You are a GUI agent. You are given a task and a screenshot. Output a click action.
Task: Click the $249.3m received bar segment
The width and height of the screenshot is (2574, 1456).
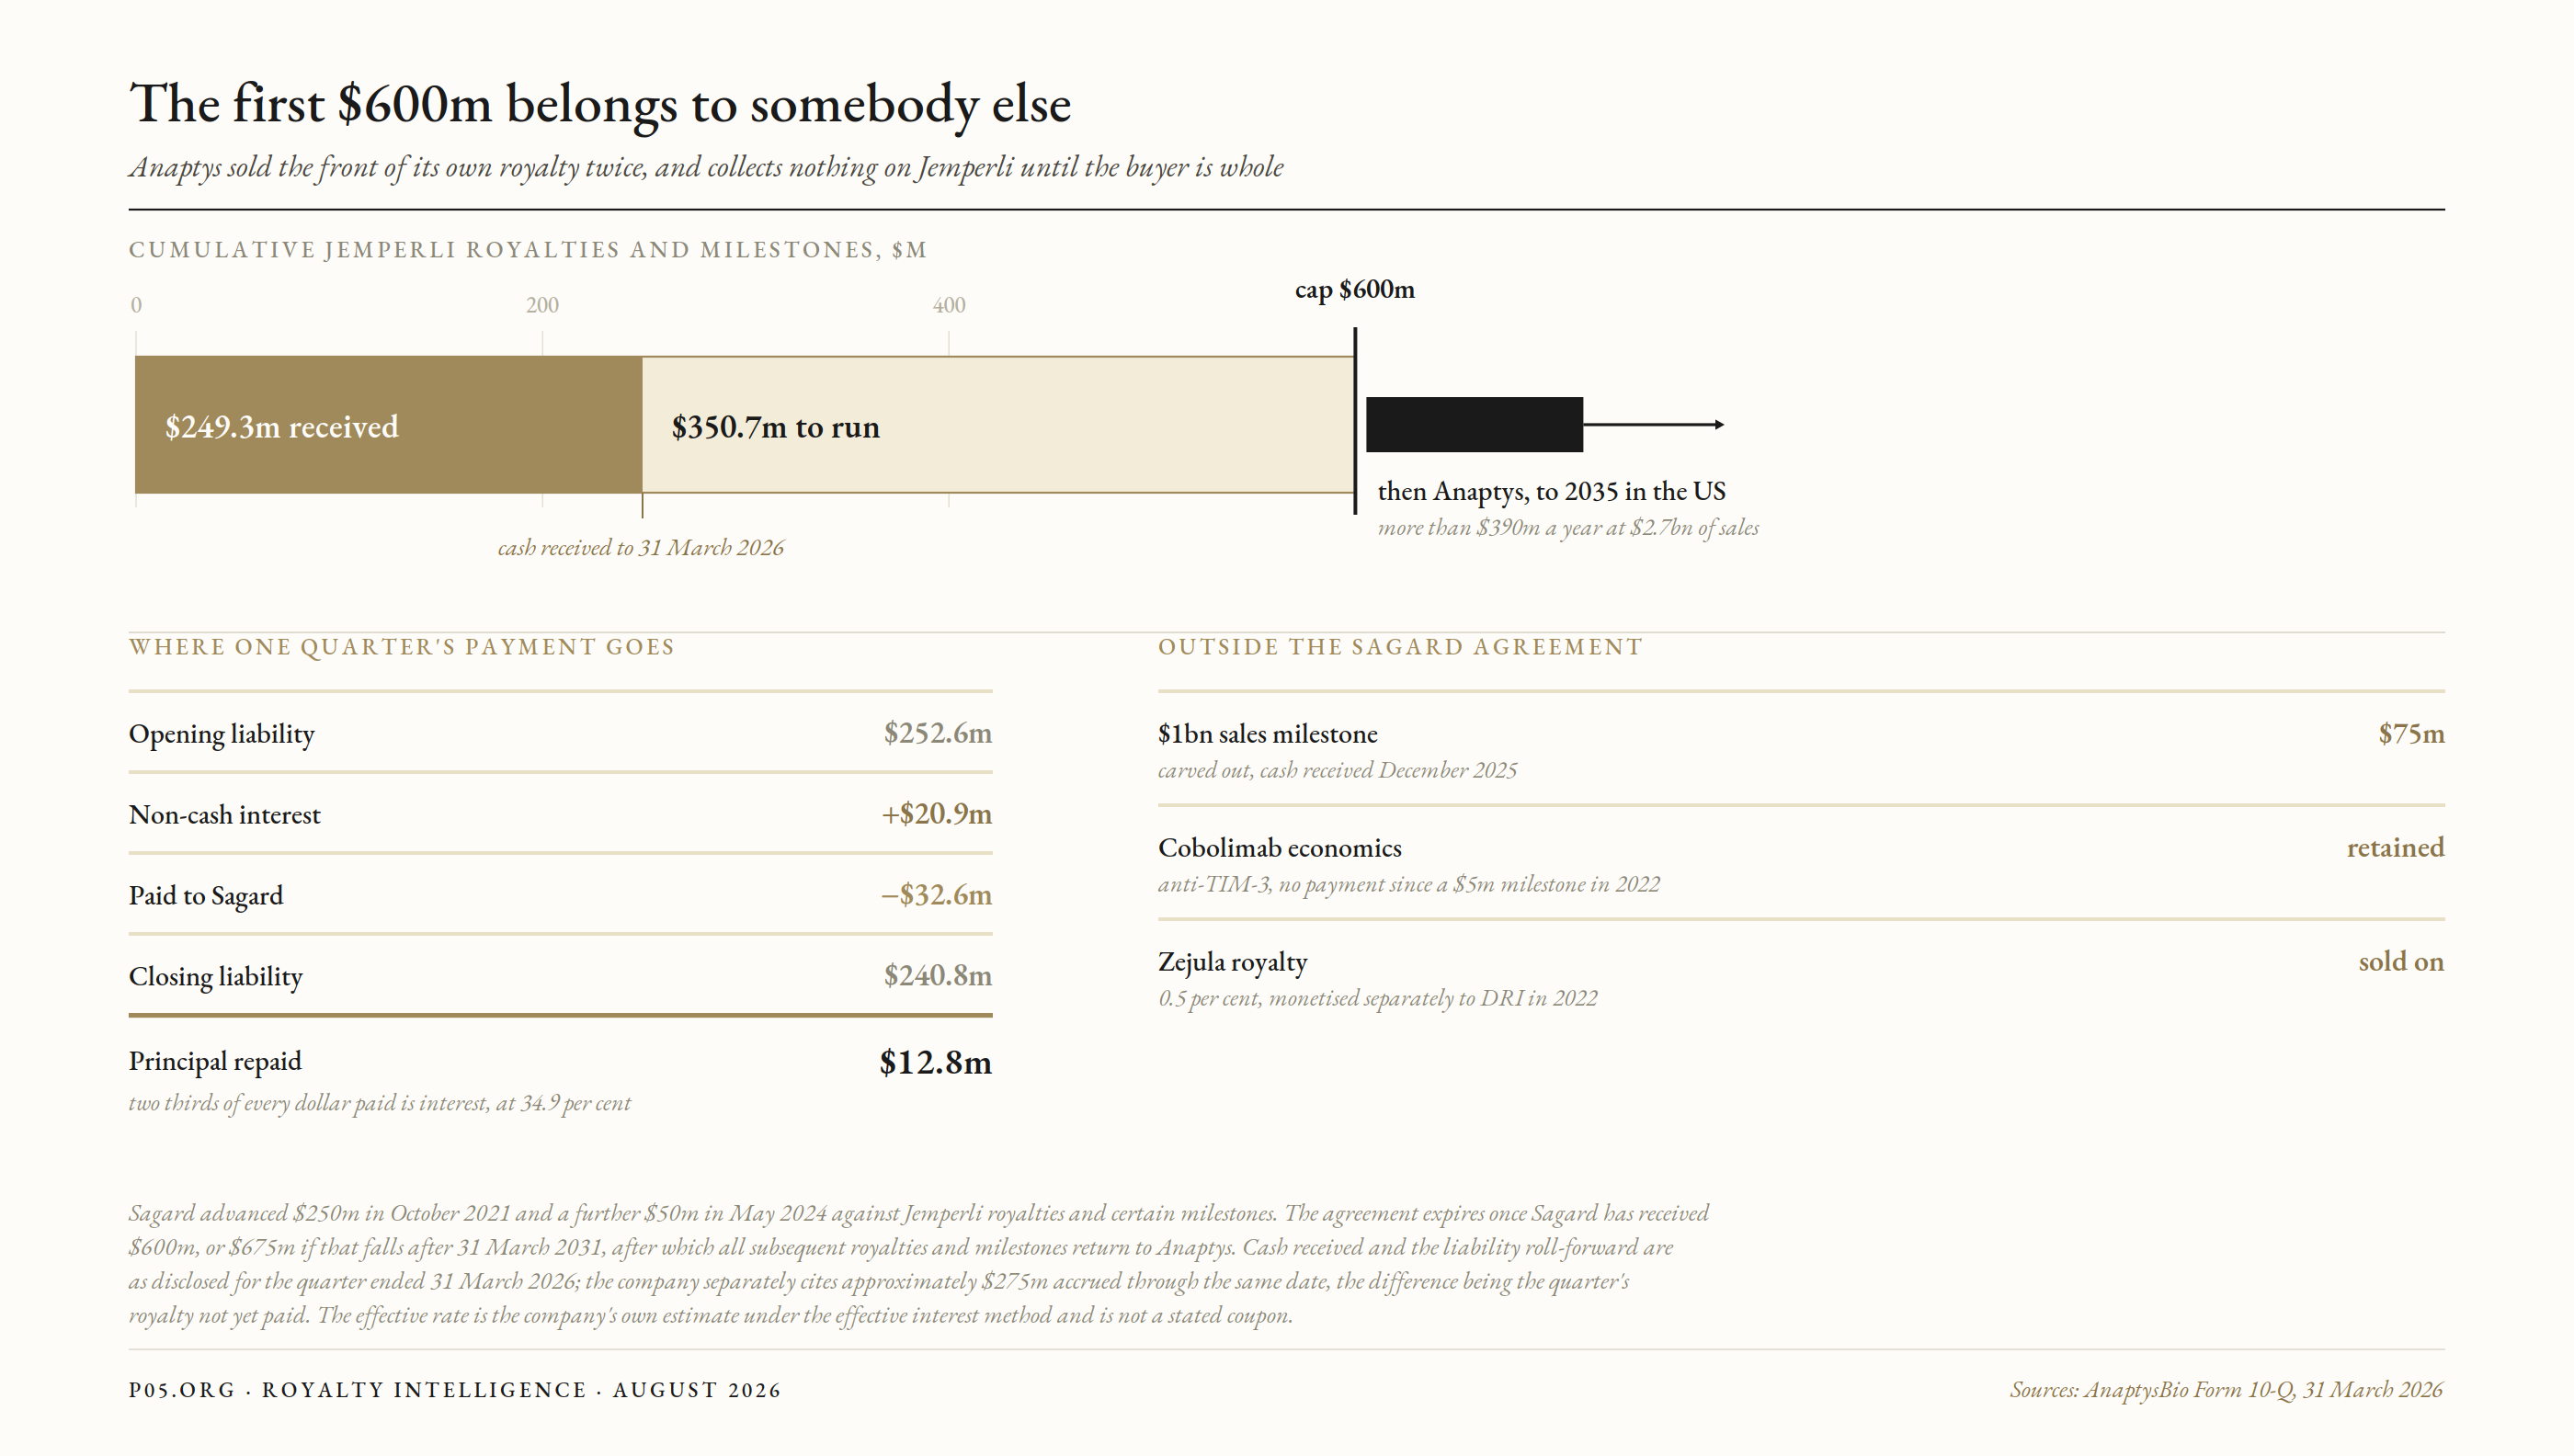pyautogui.click(x=388, y=425)
